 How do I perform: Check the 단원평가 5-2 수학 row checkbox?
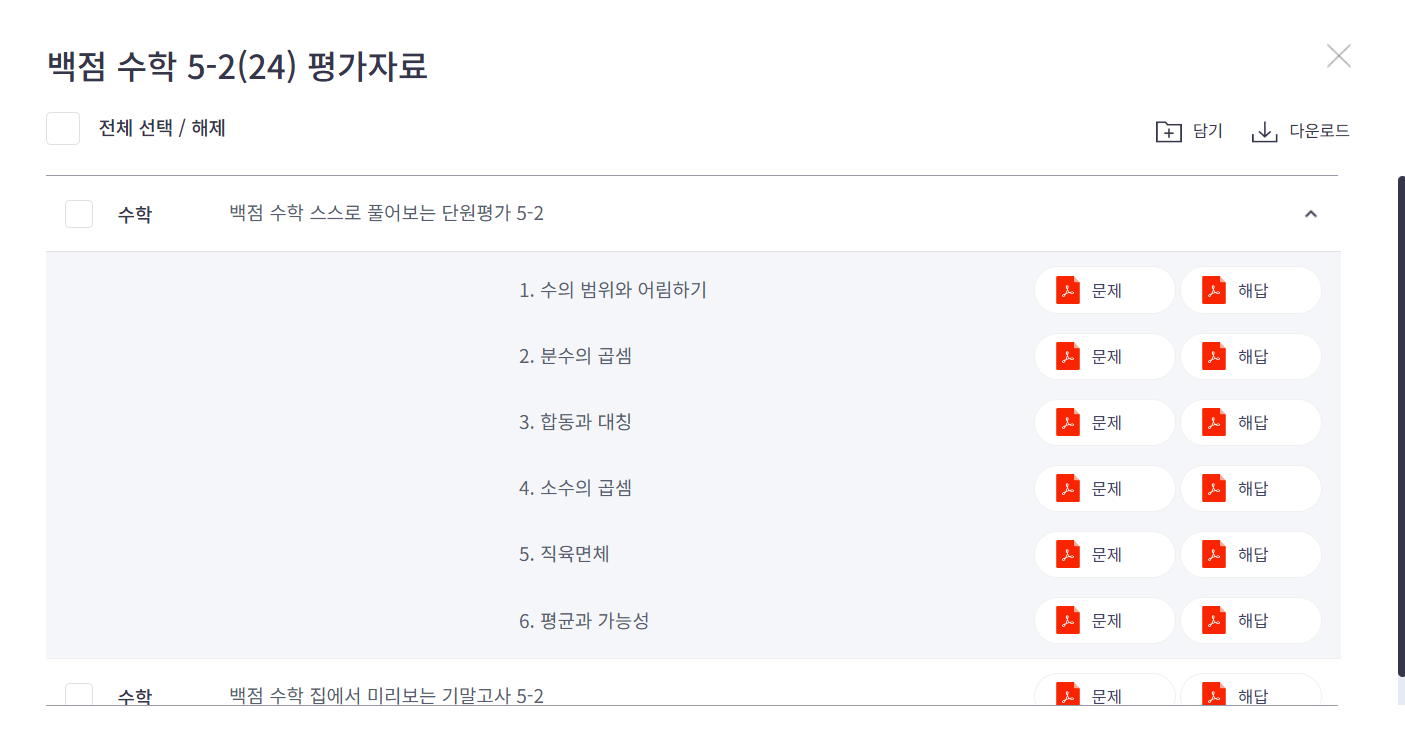[x=79, y=213]
